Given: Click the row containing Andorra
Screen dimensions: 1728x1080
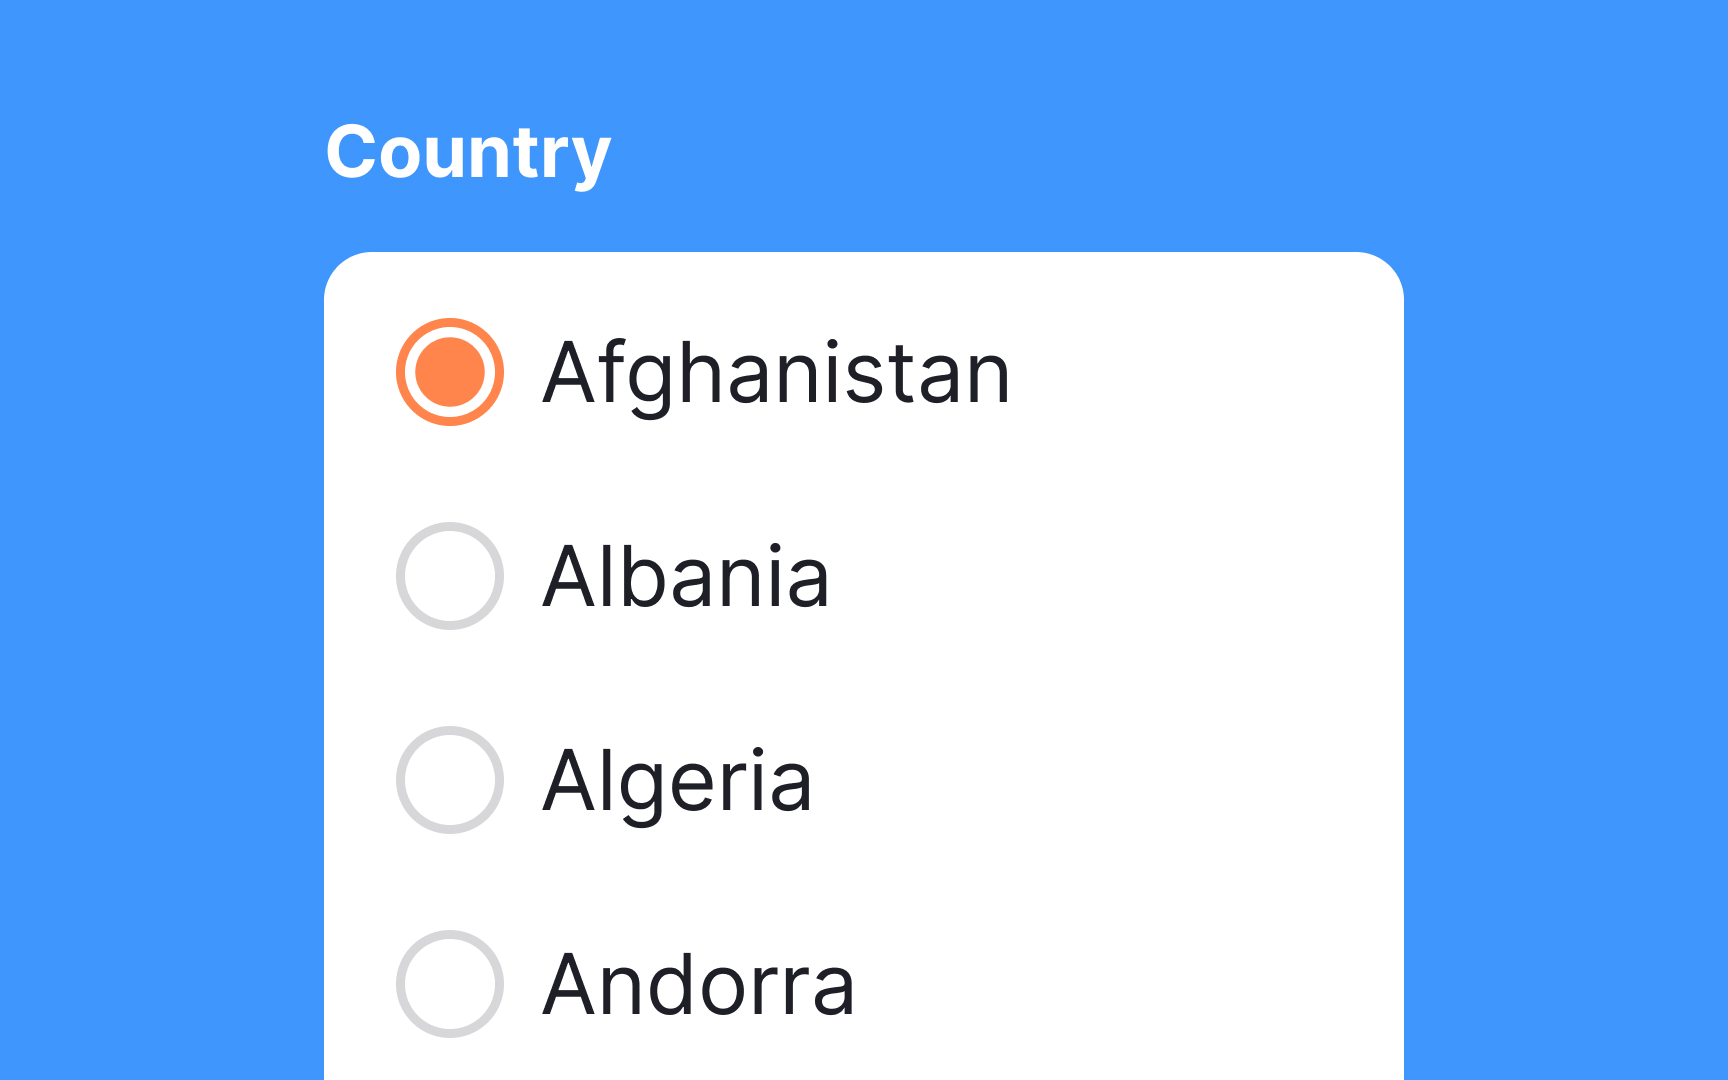Looking at the screenshot, I should point(700,985).
